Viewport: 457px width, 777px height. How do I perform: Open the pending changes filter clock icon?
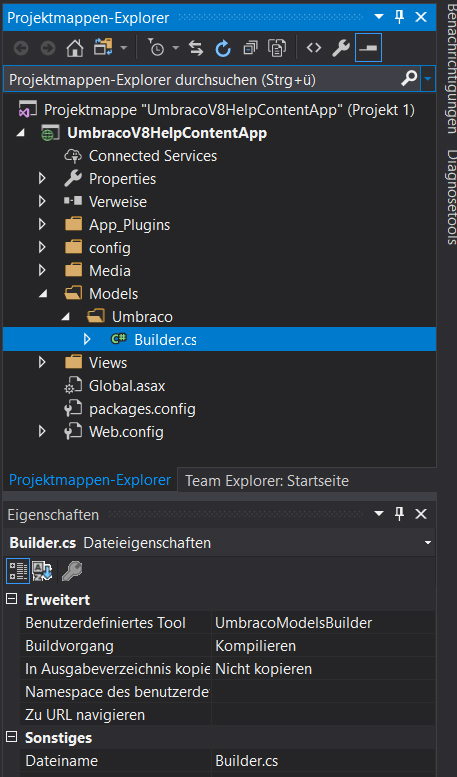tap(157, 48)
